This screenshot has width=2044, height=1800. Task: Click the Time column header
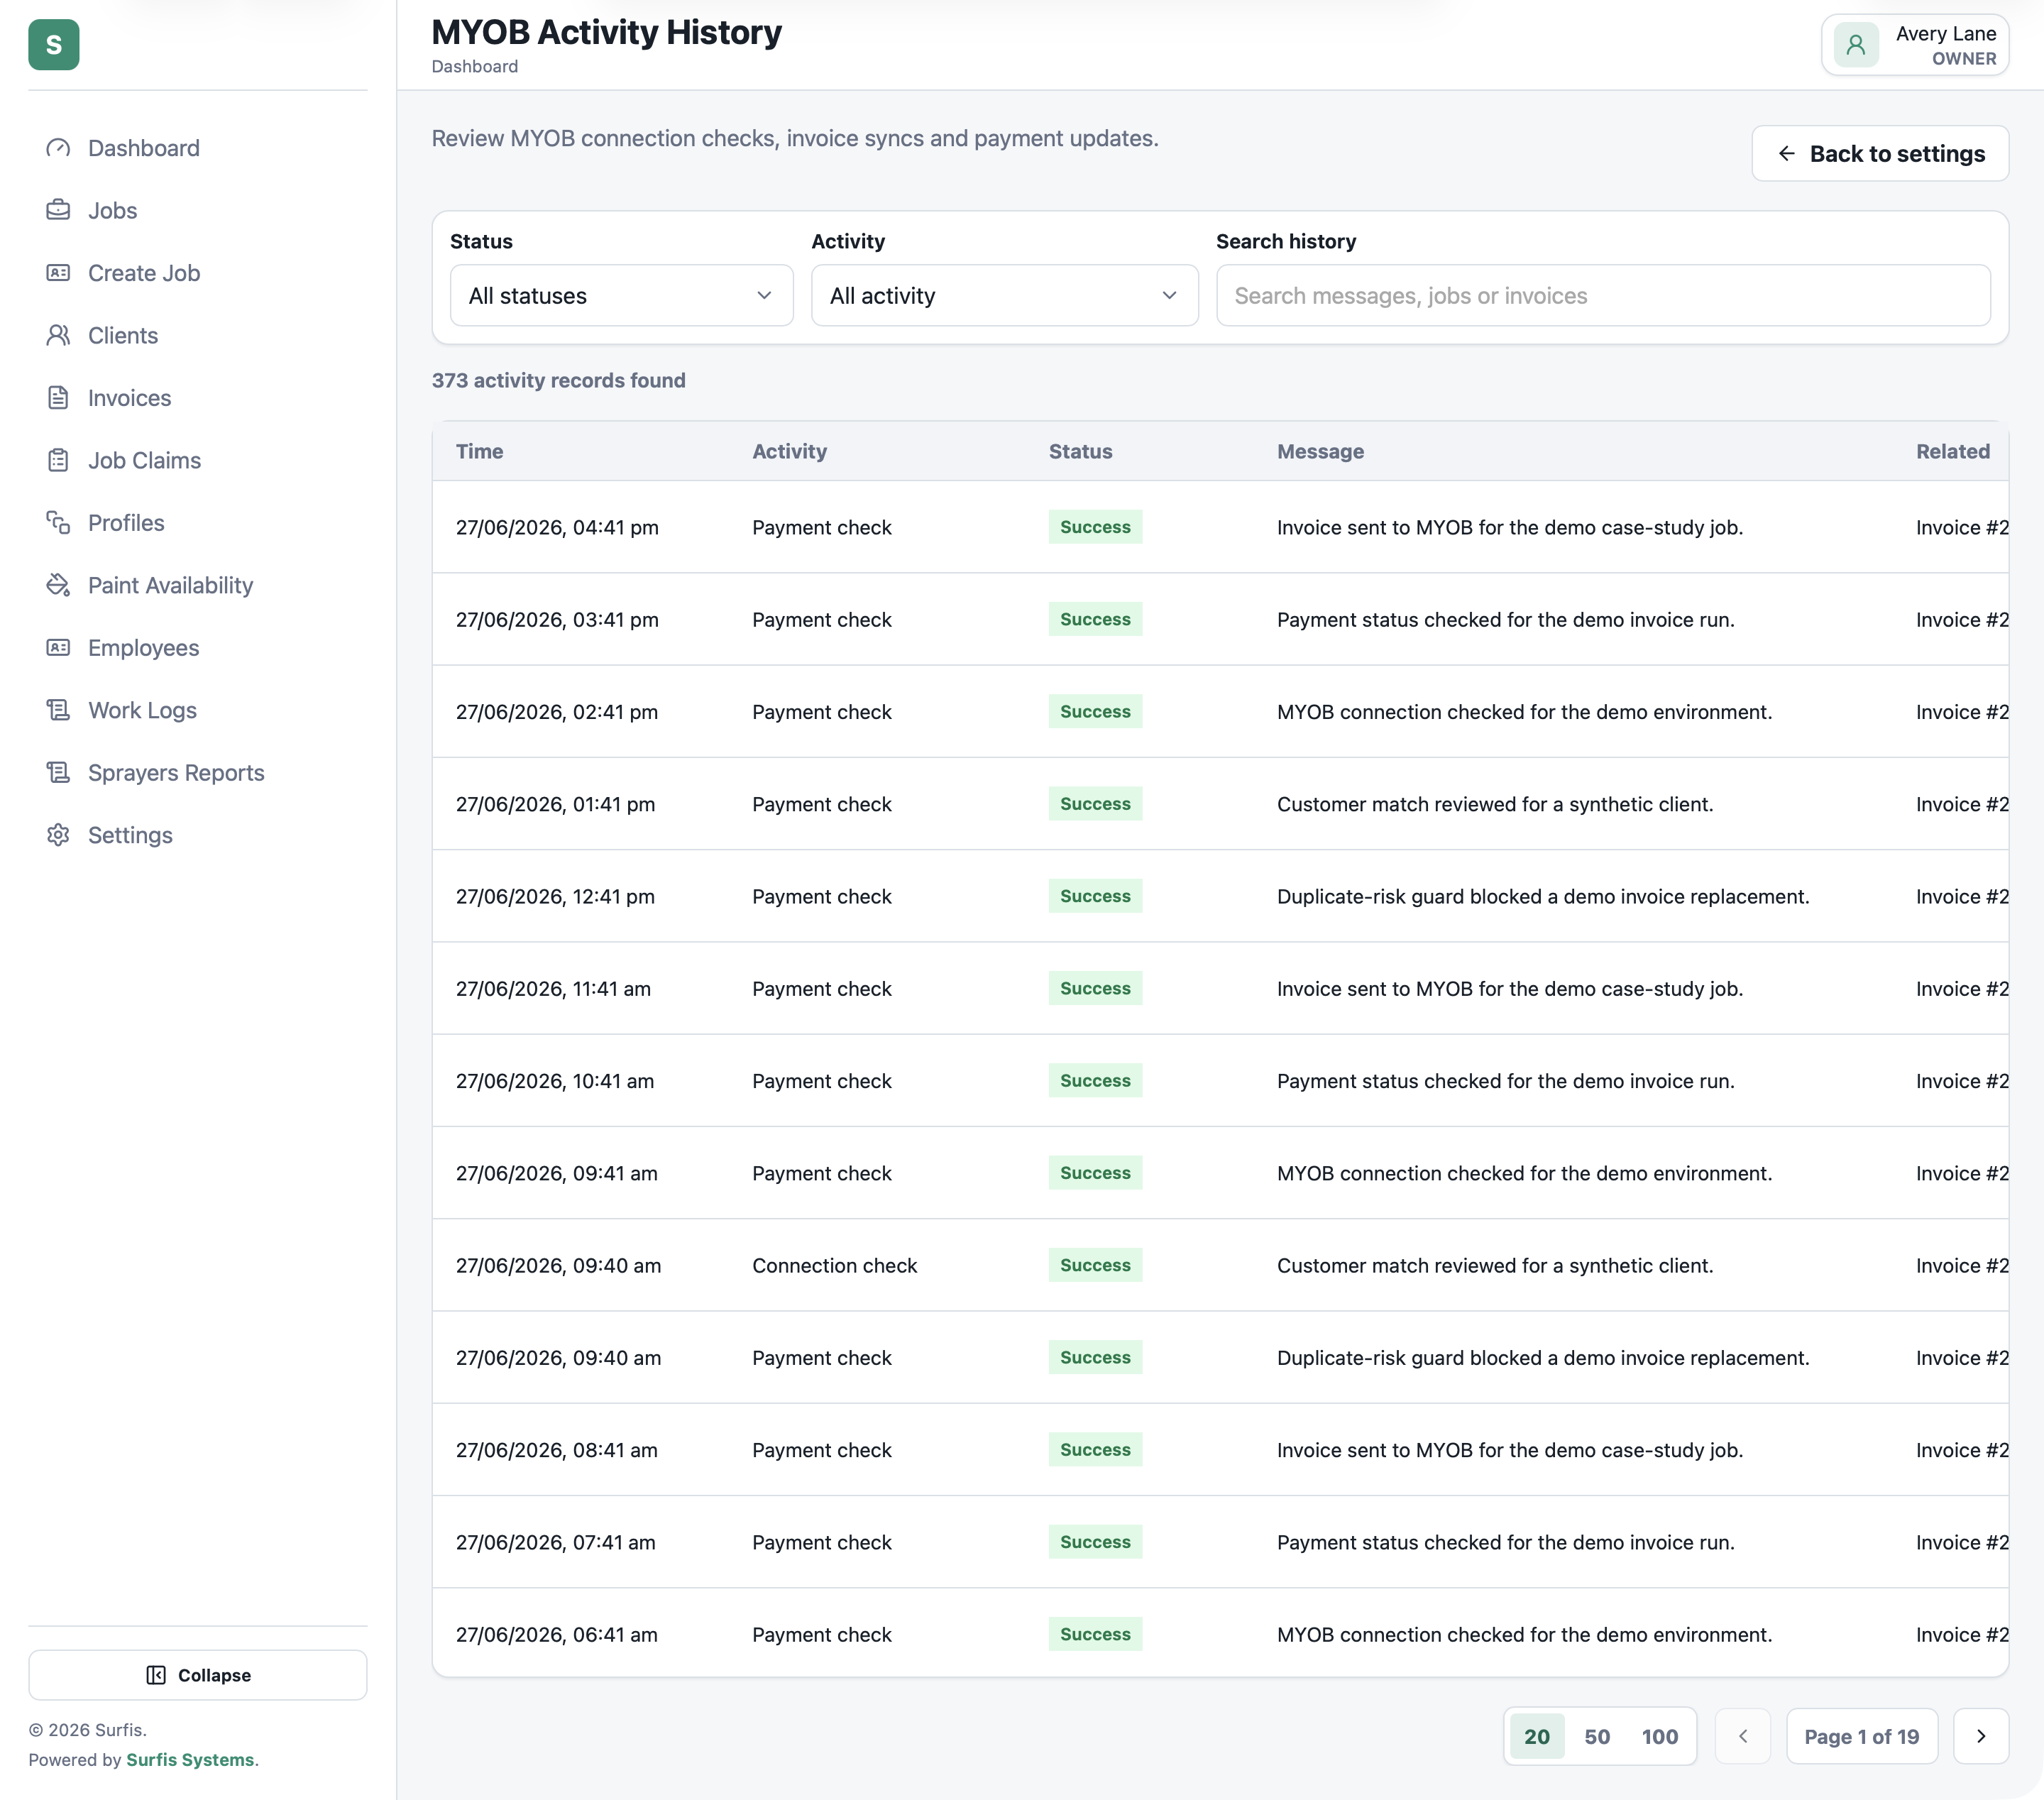pyautogui.click(x=480, y=451)
